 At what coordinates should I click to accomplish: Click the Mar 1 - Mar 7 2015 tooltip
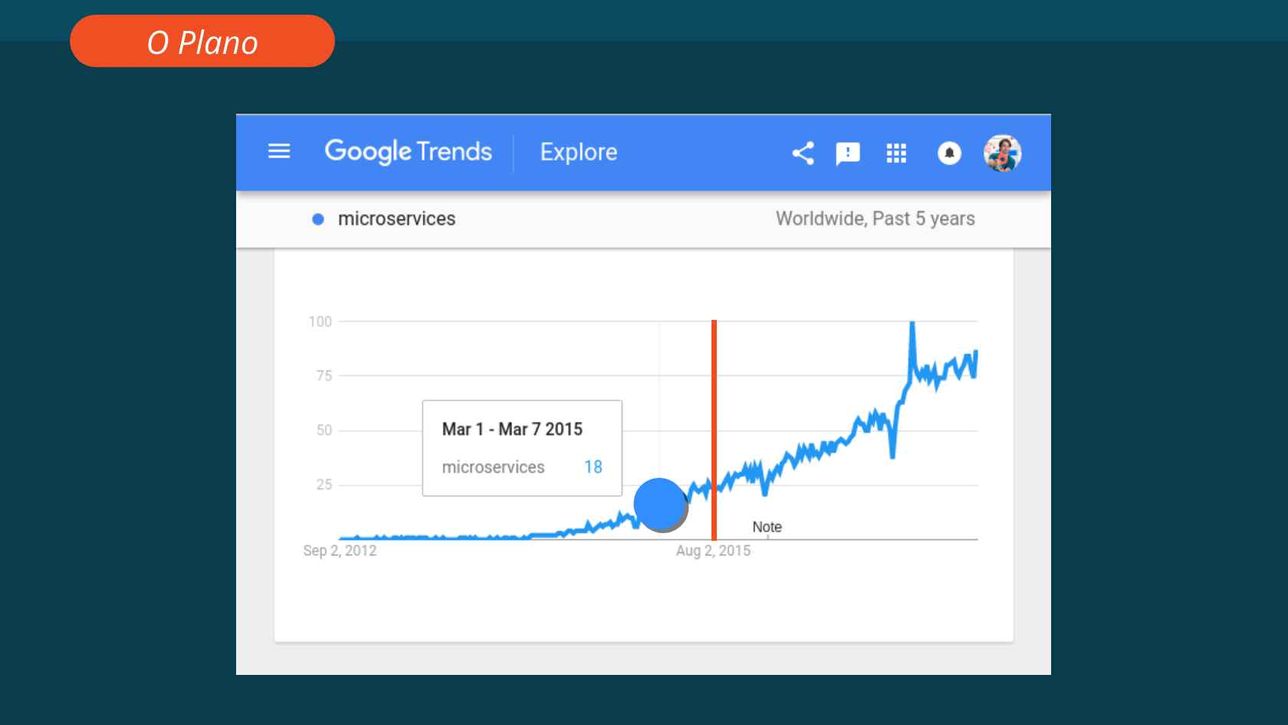522,448
